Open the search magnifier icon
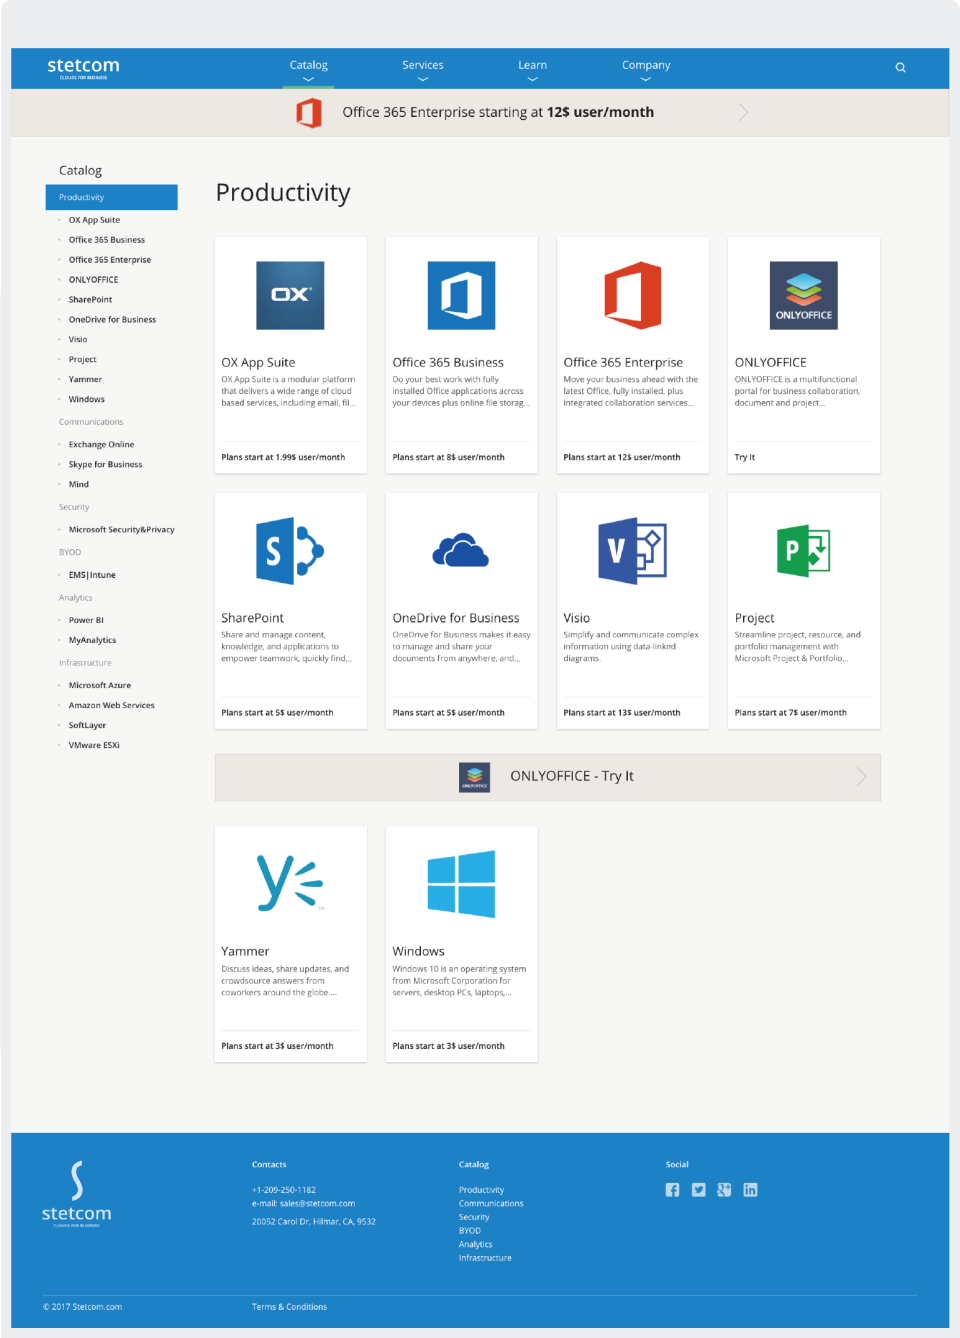 point(900,67)
